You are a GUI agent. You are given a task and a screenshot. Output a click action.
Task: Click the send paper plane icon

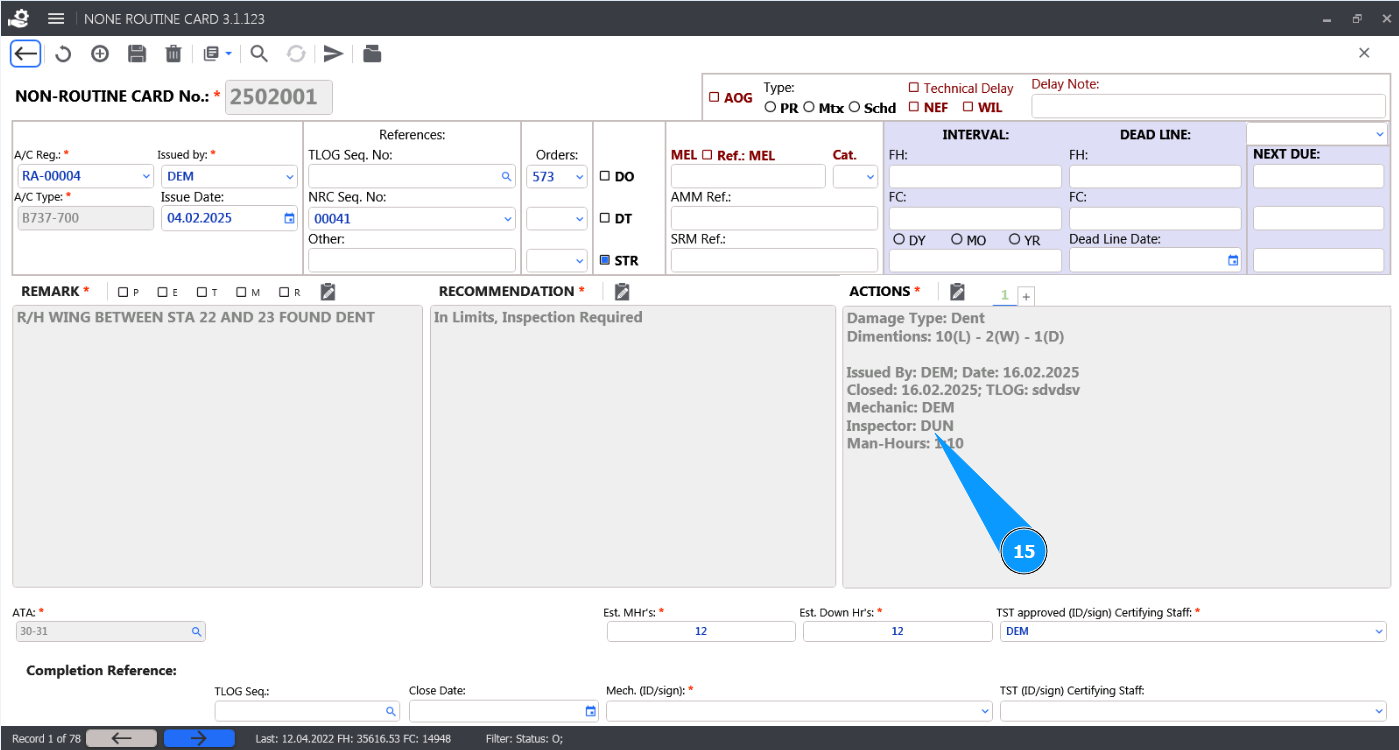tap(333, 54)
